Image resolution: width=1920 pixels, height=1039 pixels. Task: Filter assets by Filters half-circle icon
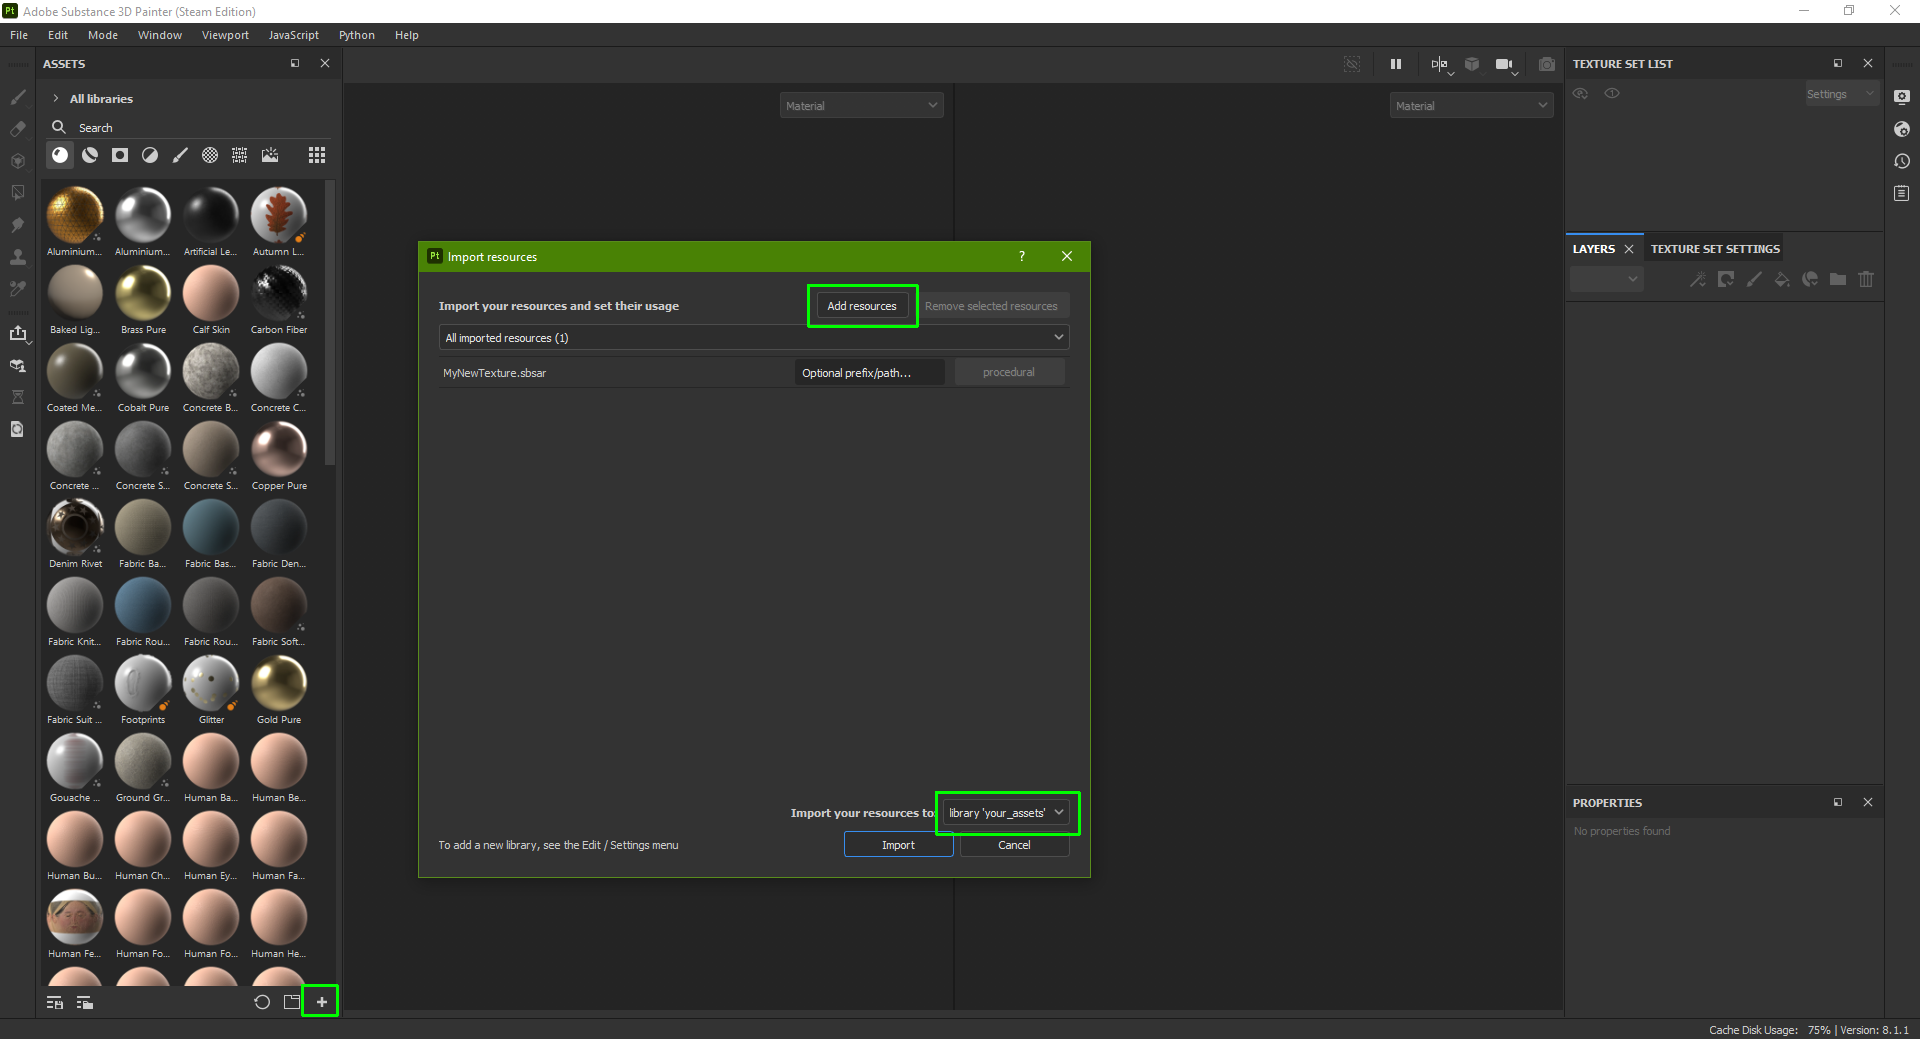coord(150,155)
